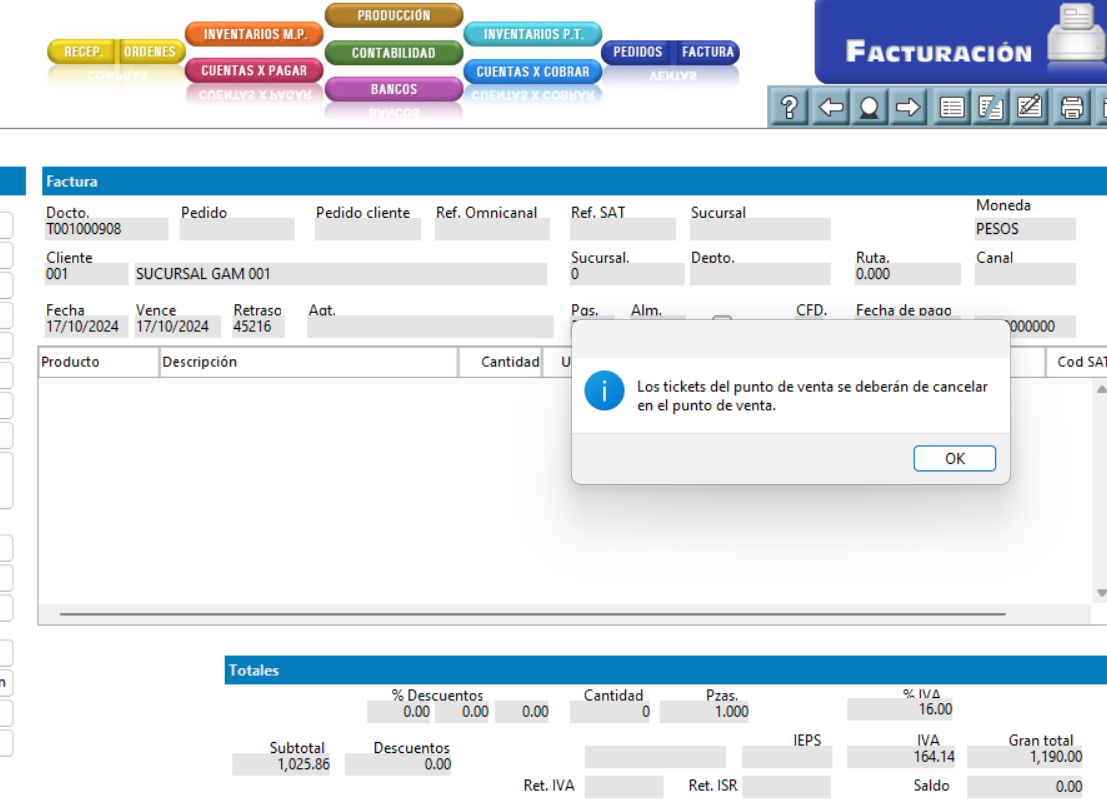Click the Ret. IVA field
1107x799 pixels.
click(x=624, y=786)
